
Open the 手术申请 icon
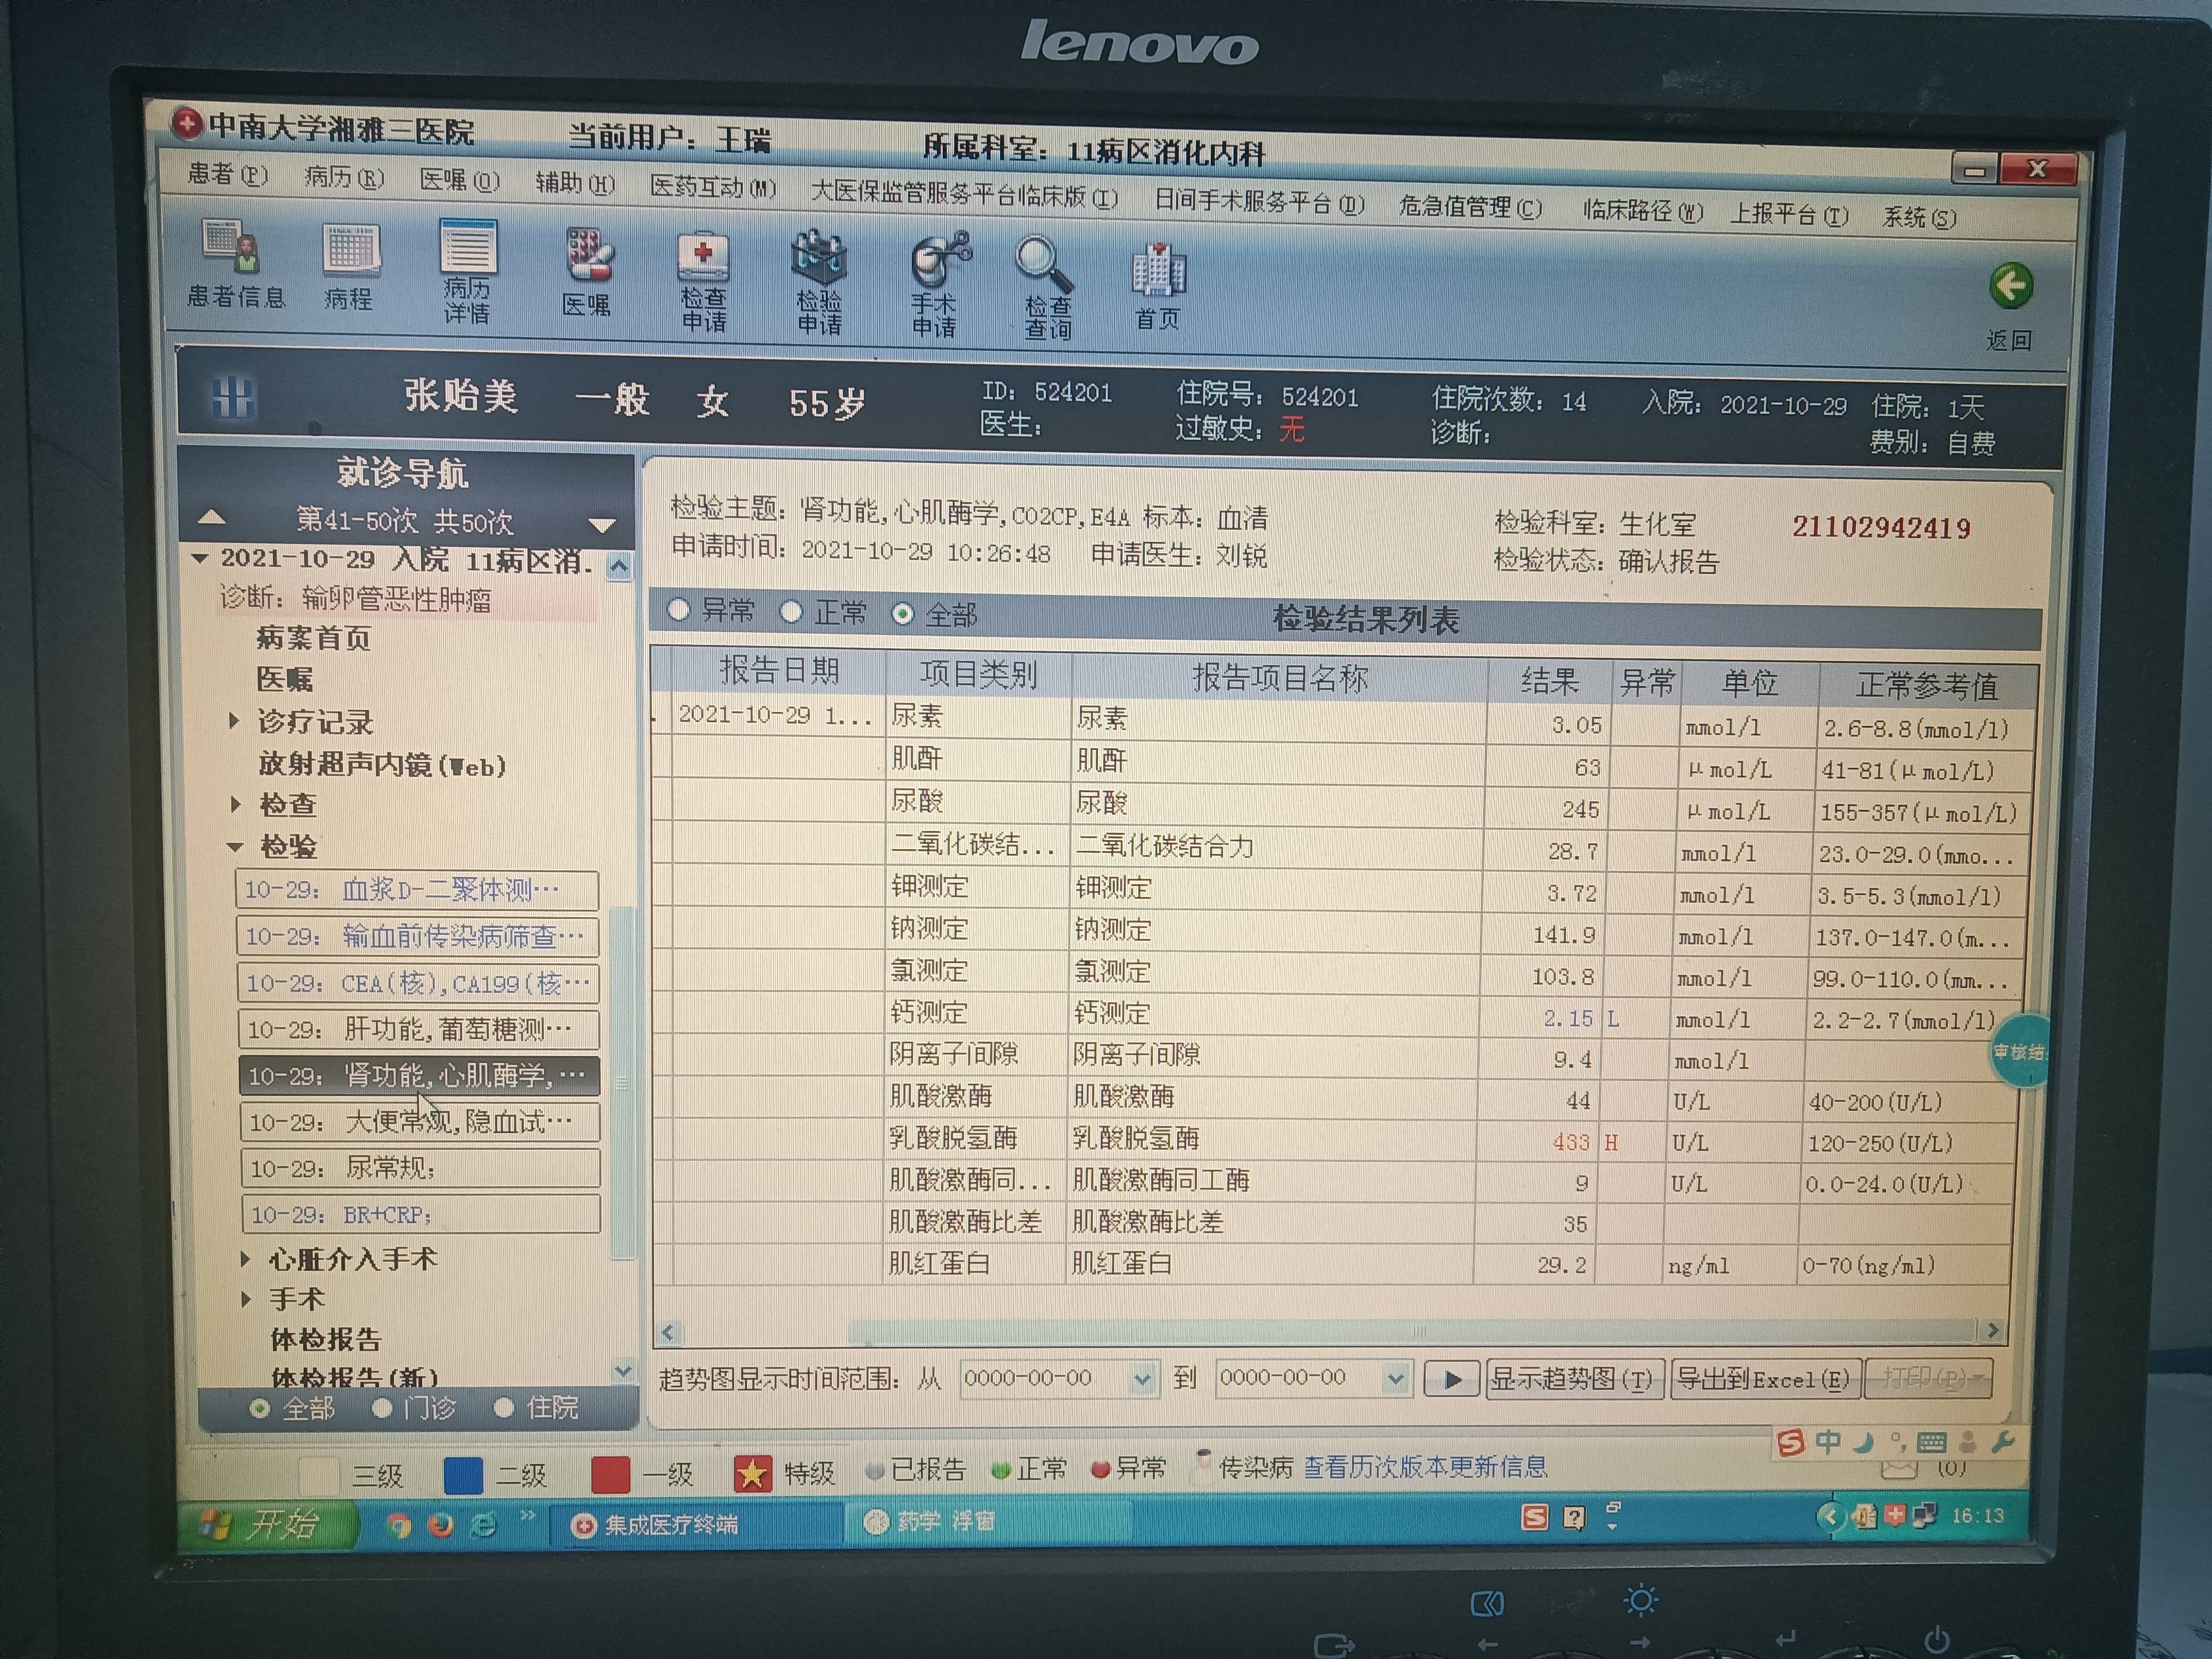pyautogui.click(x=937, y=275)
